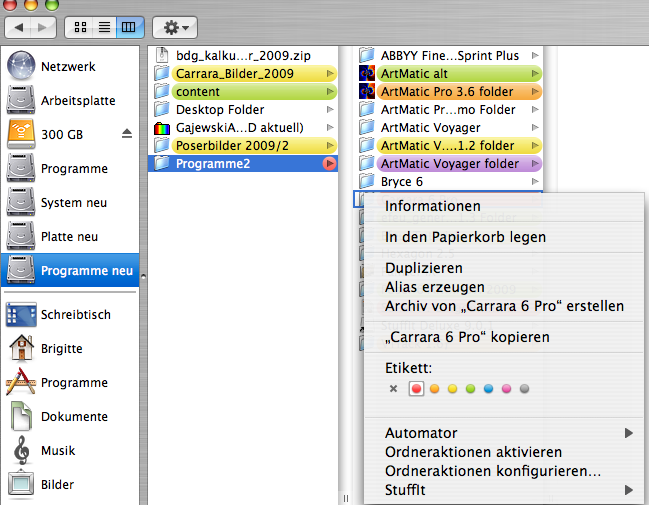
Task: Select the ArtMatic Pr…mo Folder row
Action: [x=449, y=110]
